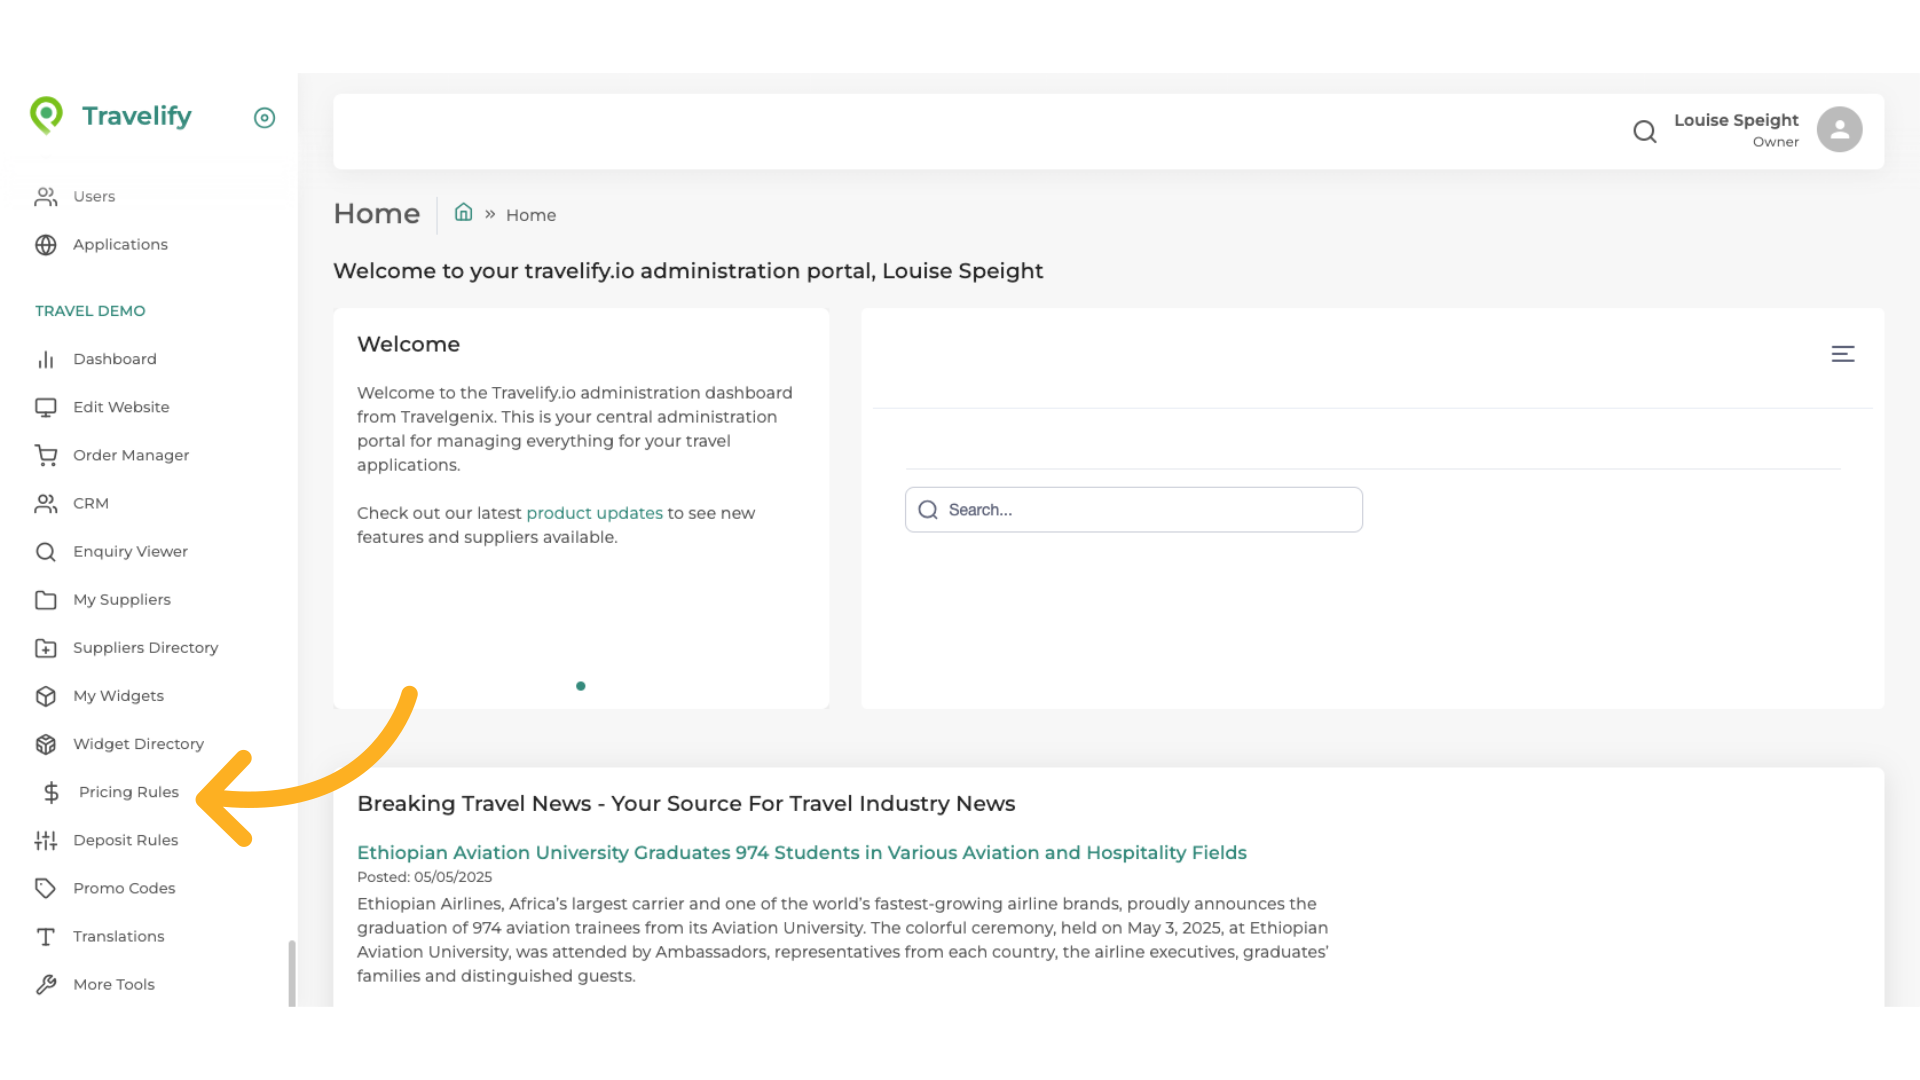Open the Louise Speight profile avatar
This screenshot has width=1920, height=1080.
coord(1839,130)
